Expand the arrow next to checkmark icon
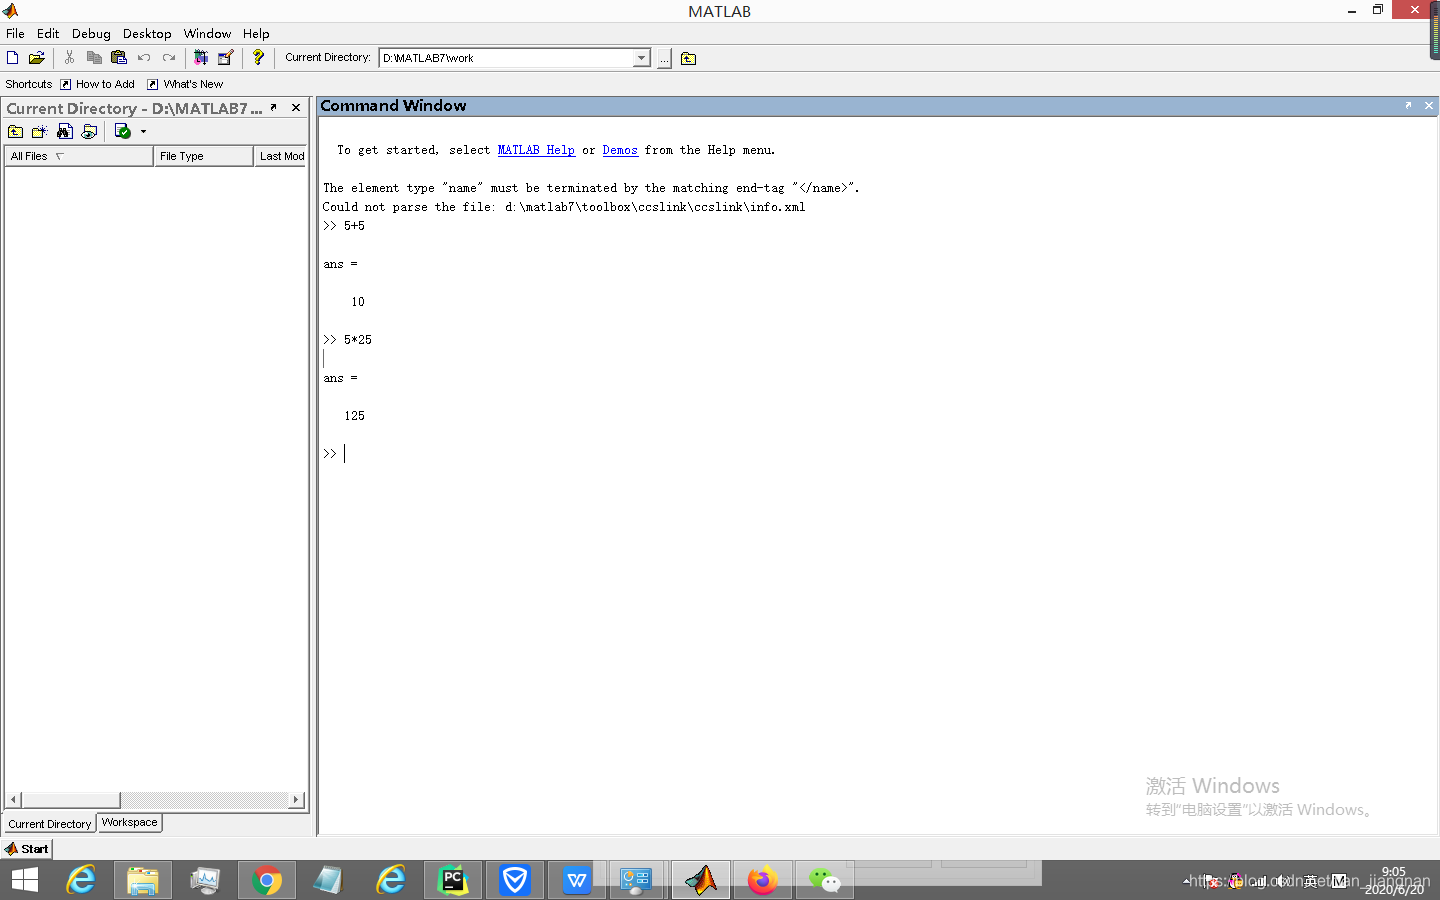 143,132
